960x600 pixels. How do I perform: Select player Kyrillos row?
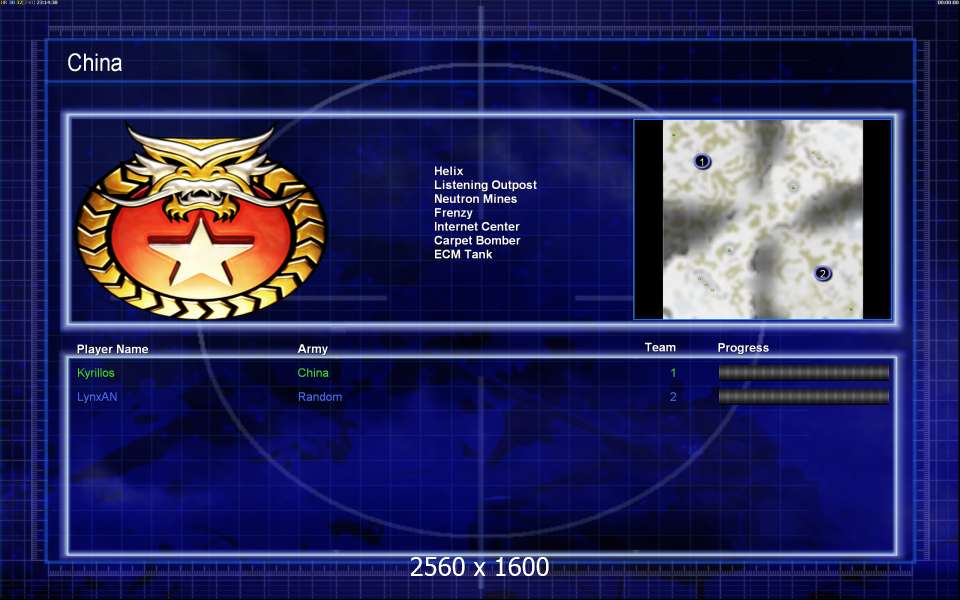click(x=482, y=373)
